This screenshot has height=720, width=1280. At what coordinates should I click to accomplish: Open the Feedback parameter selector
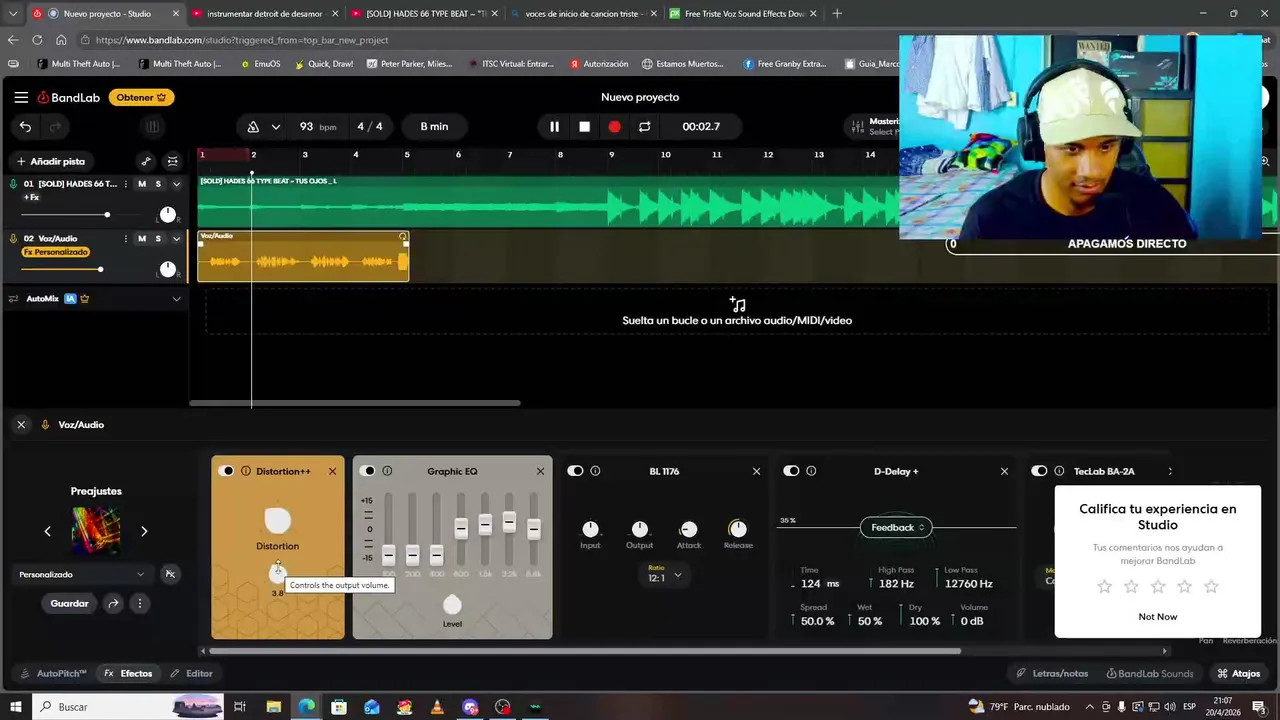click(x=896, y=528)
